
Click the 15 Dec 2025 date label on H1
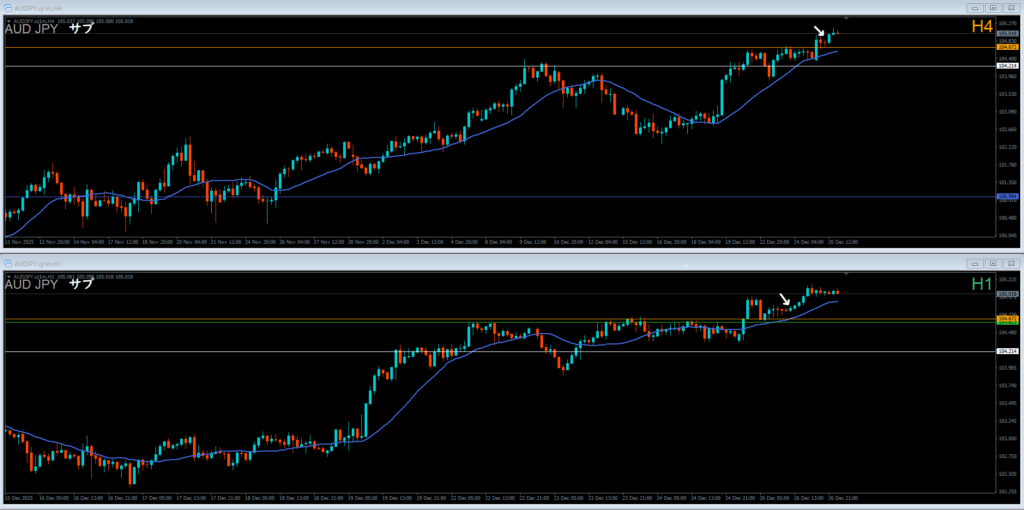[x=19, y=497]
